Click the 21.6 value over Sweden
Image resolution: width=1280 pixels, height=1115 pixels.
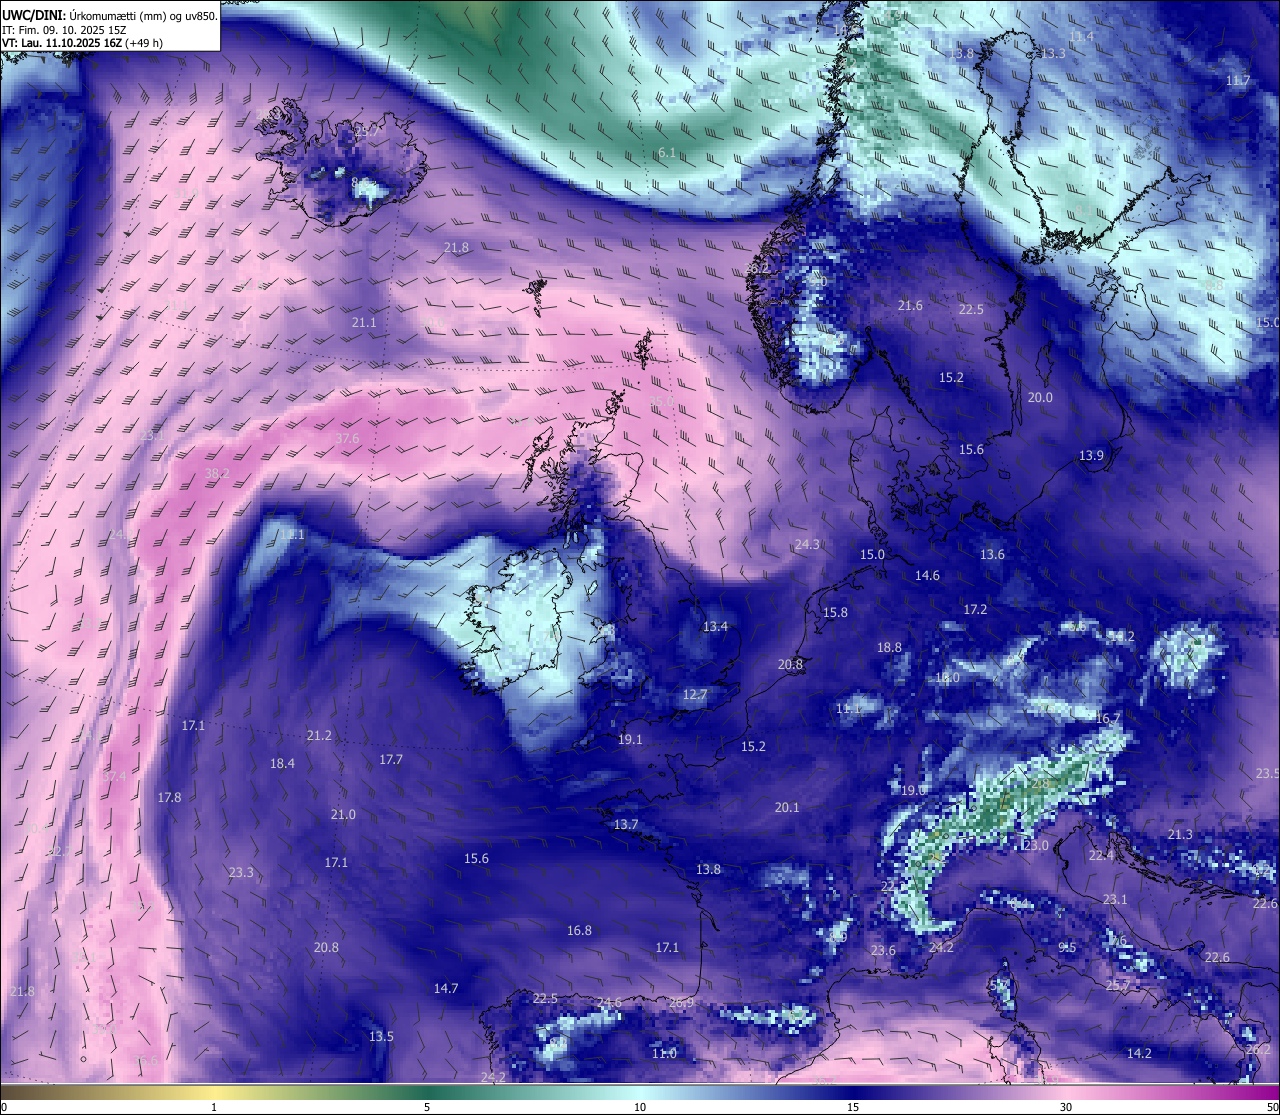pyautogui.click(x=910, y=305)
